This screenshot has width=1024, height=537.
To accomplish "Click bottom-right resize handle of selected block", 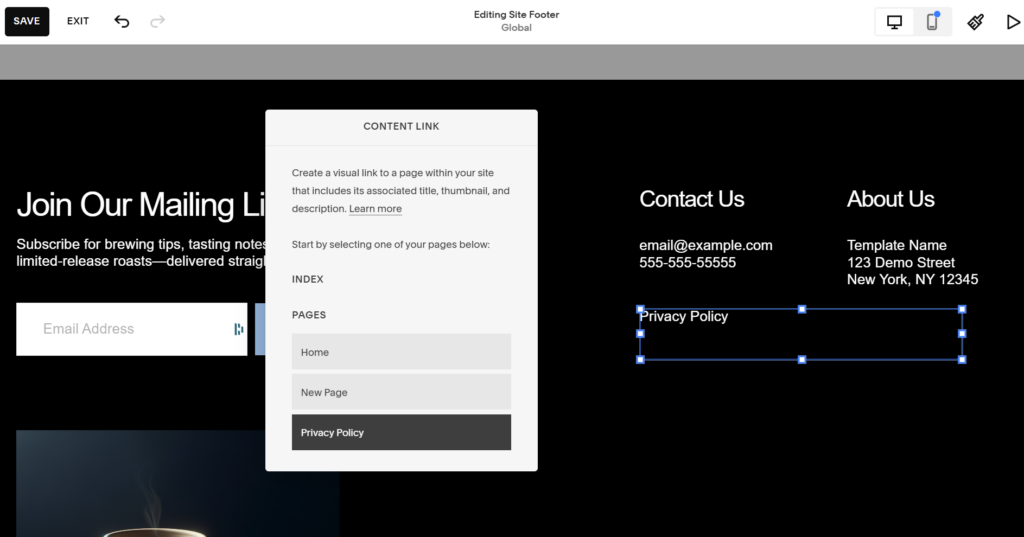I will (962, 359).
